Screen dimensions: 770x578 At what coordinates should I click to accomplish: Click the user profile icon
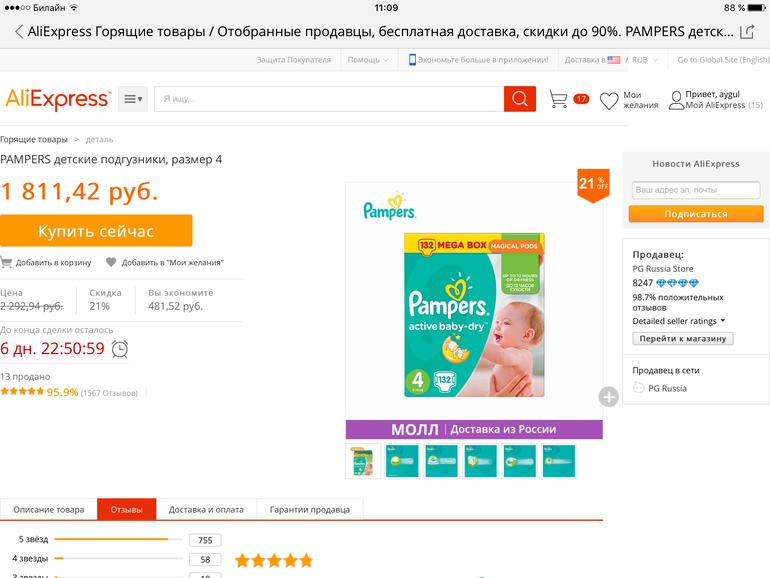click(x=676, y=100)
